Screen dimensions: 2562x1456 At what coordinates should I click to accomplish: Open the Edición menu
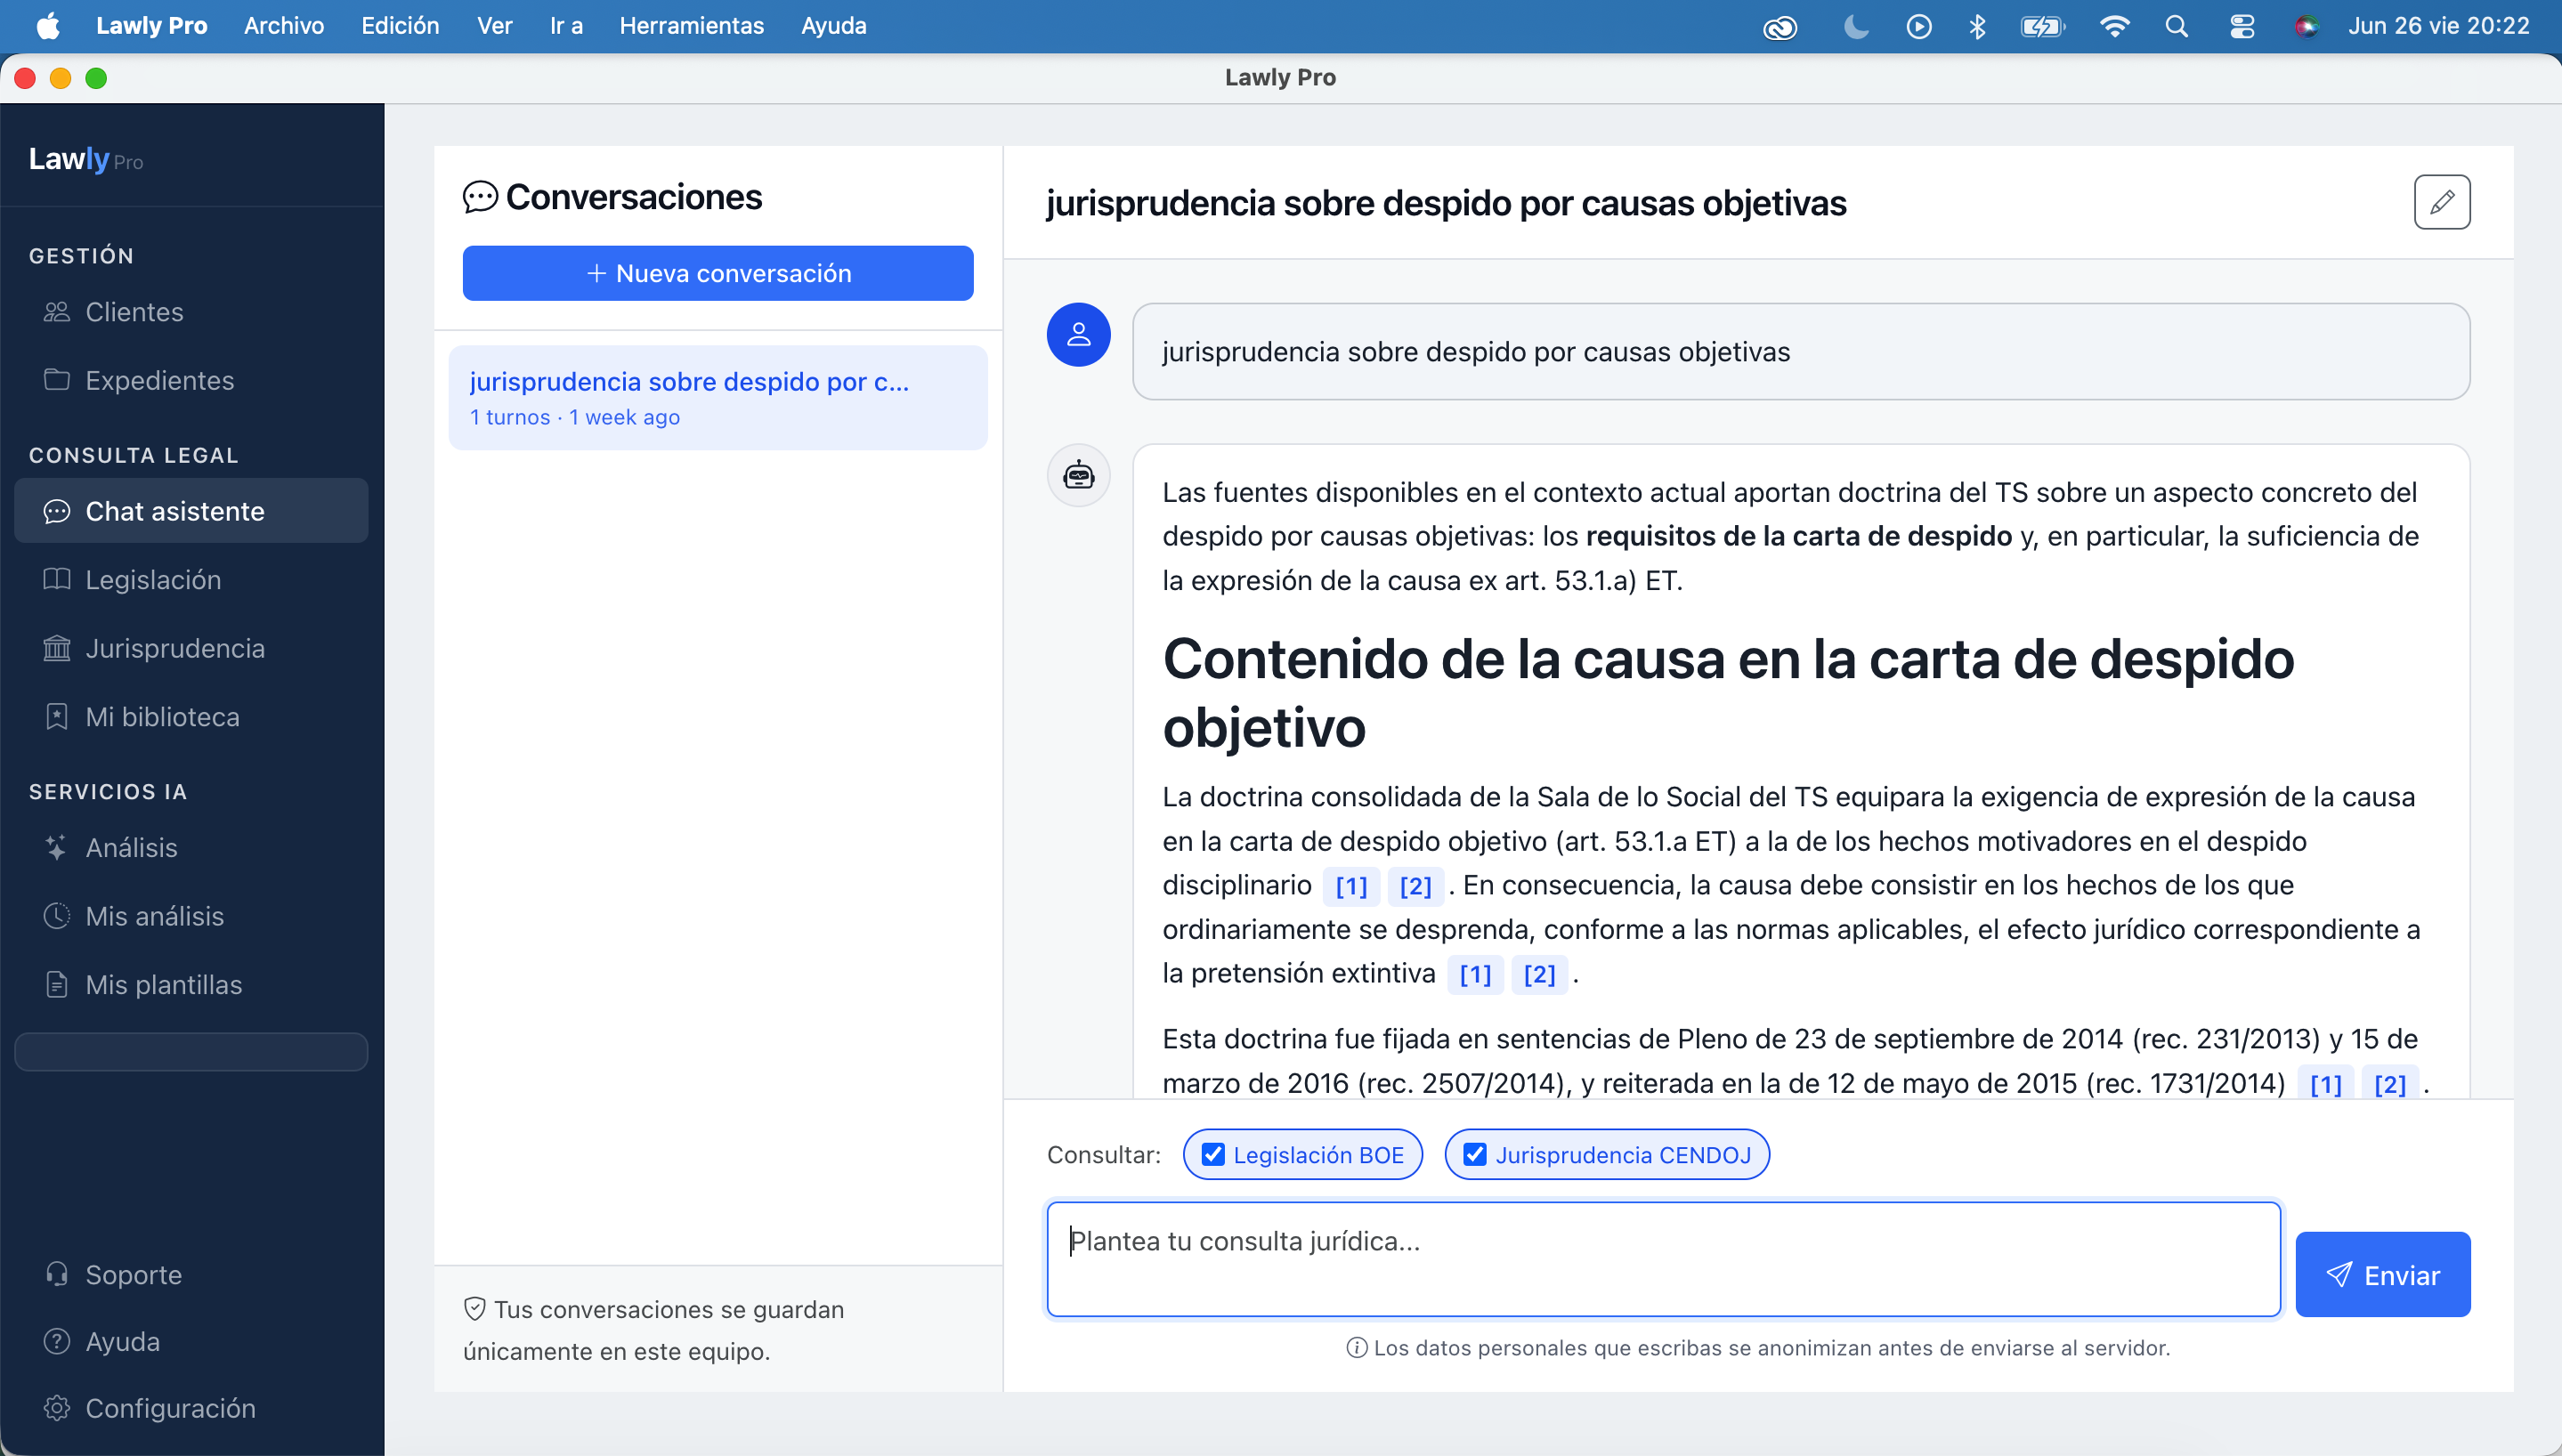(x=400, y=26)
